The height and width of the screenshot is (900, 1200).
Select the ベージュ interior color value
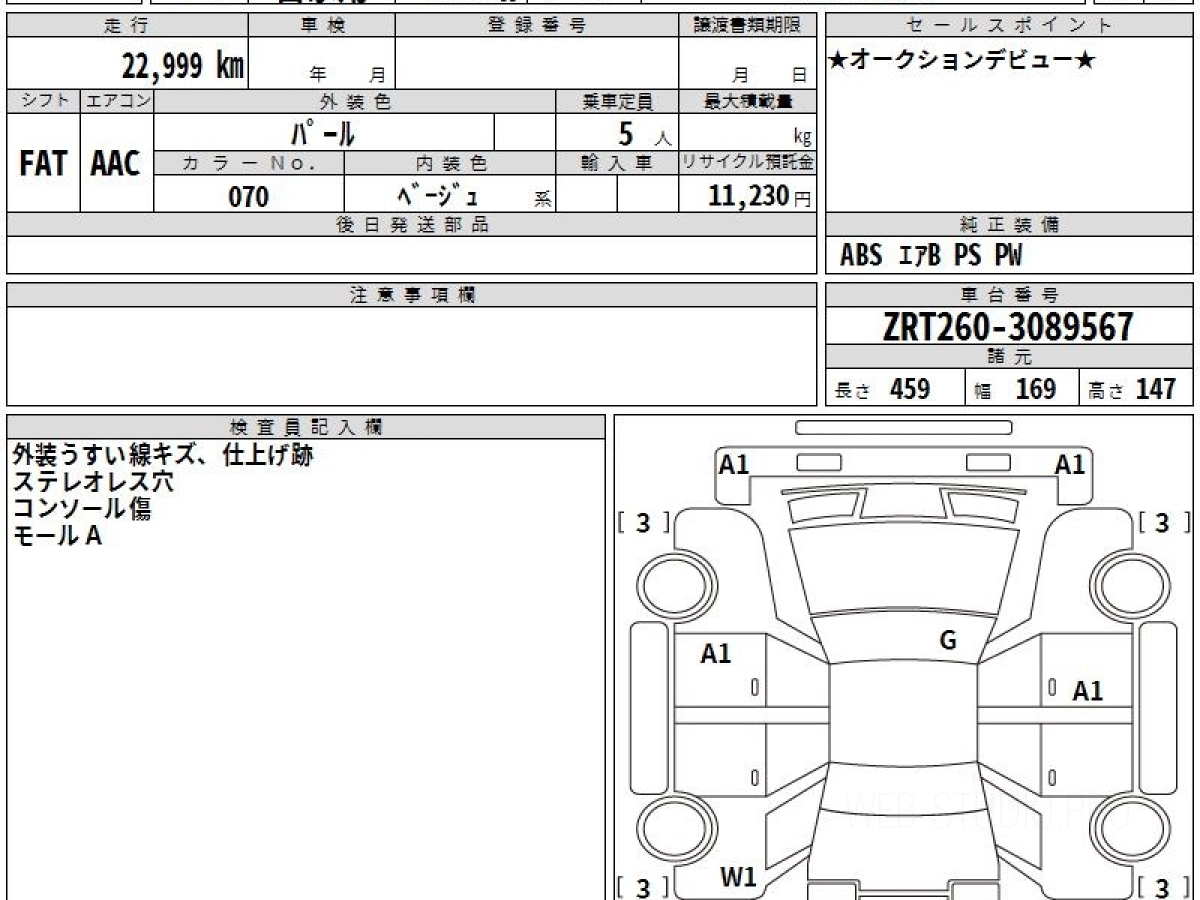click(x=437, y=195)
